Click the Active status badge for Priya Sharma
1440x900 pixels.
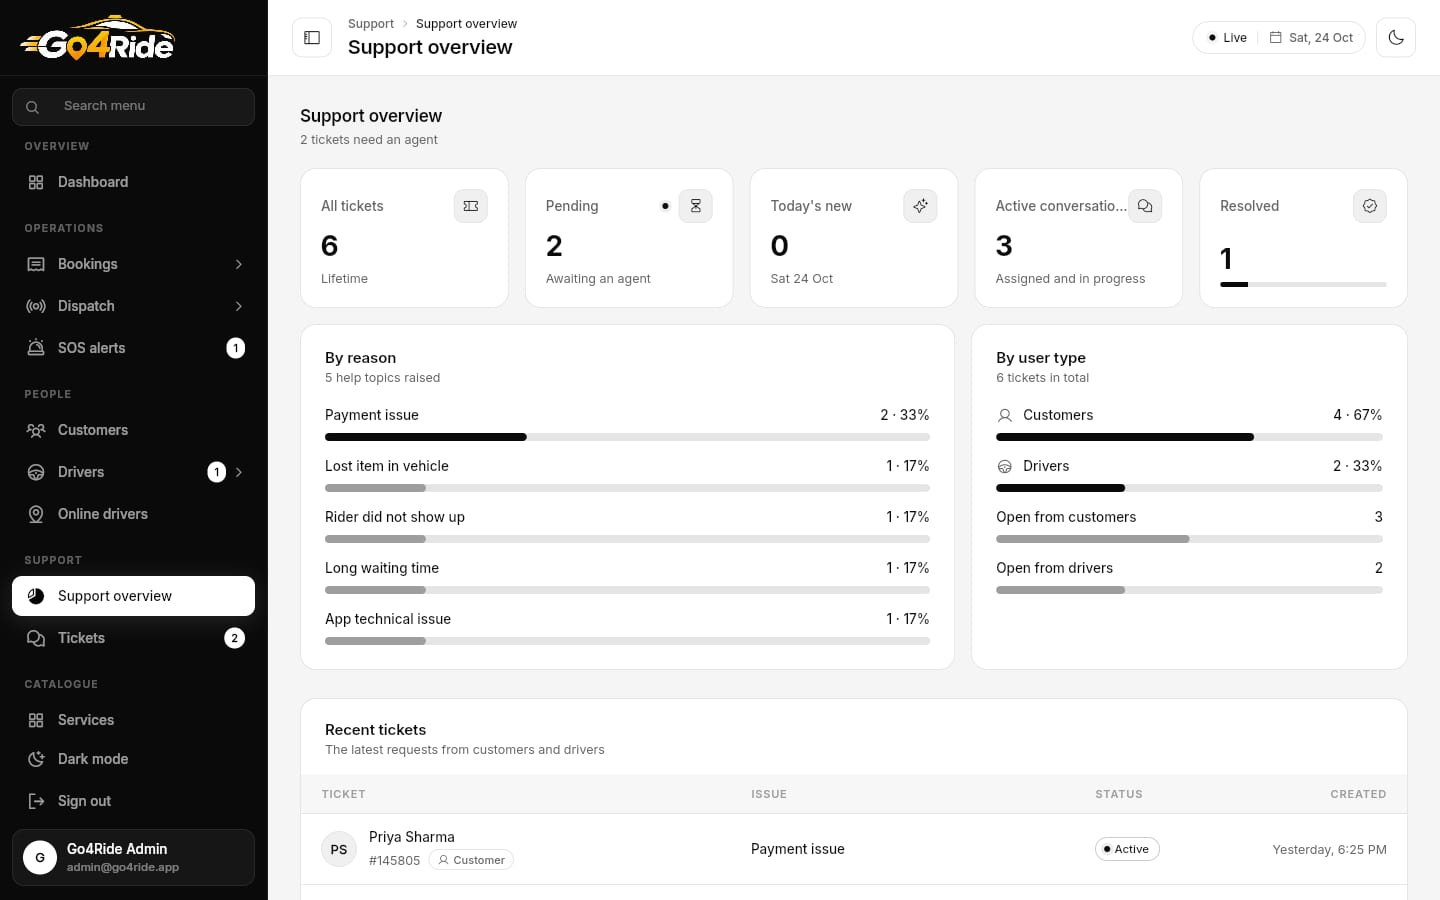tap(1127, 849)
